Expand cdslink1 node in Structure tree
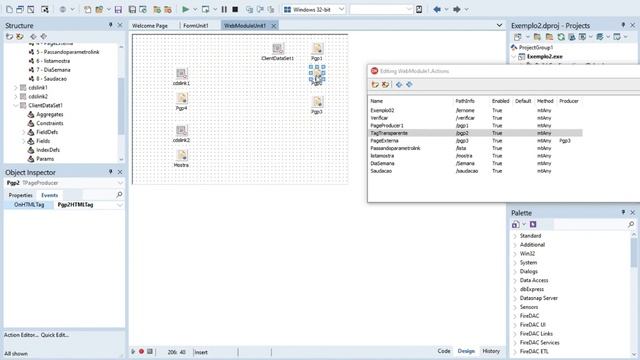Screen dimensions: 640x360 [x=16, y=88]
